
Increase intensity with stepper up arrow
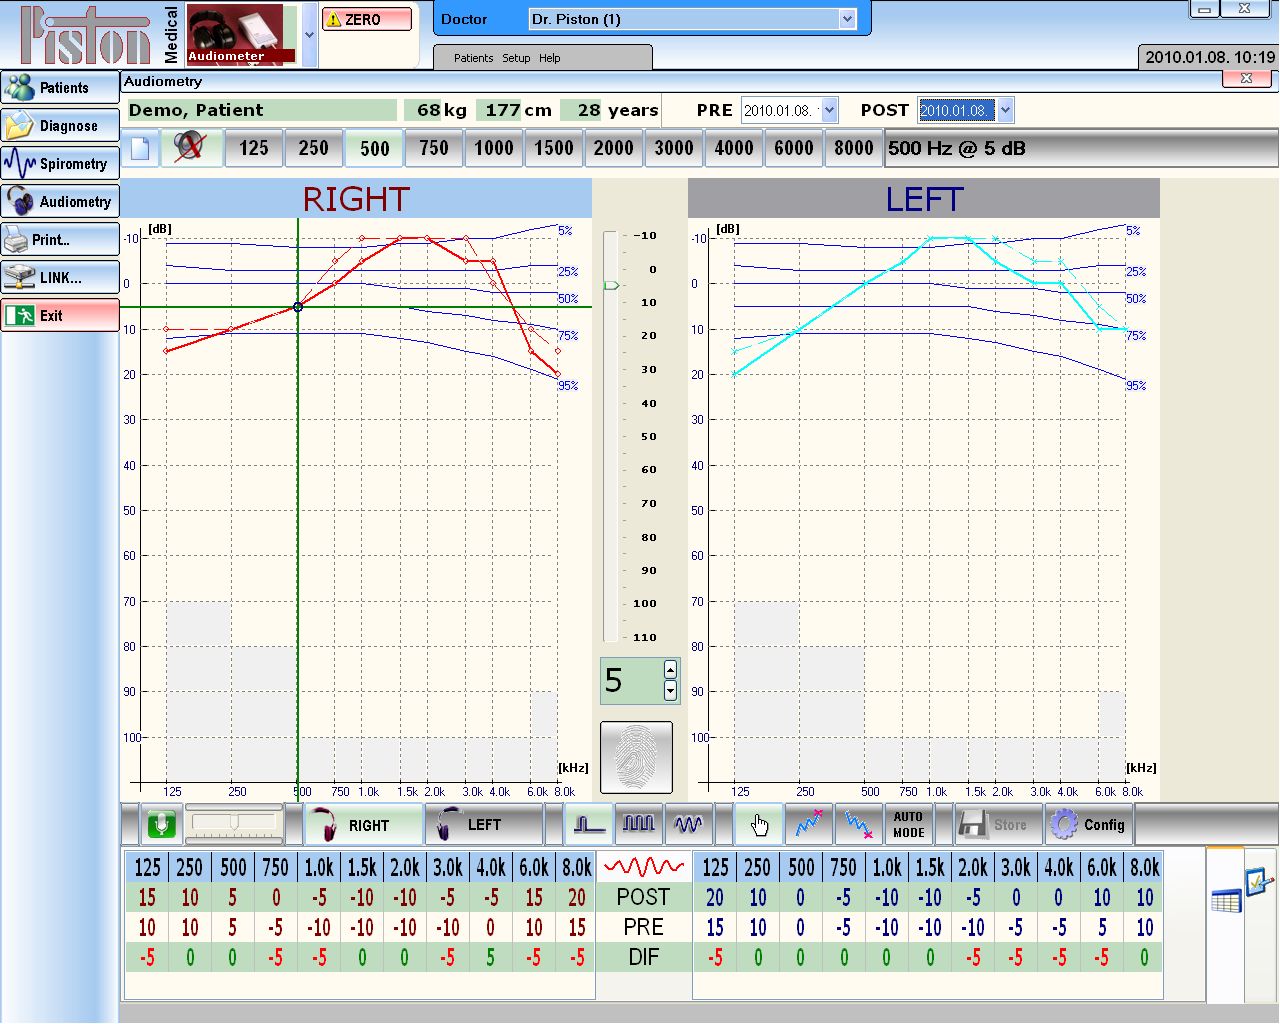pyautogui.click(x=670, y=670)
